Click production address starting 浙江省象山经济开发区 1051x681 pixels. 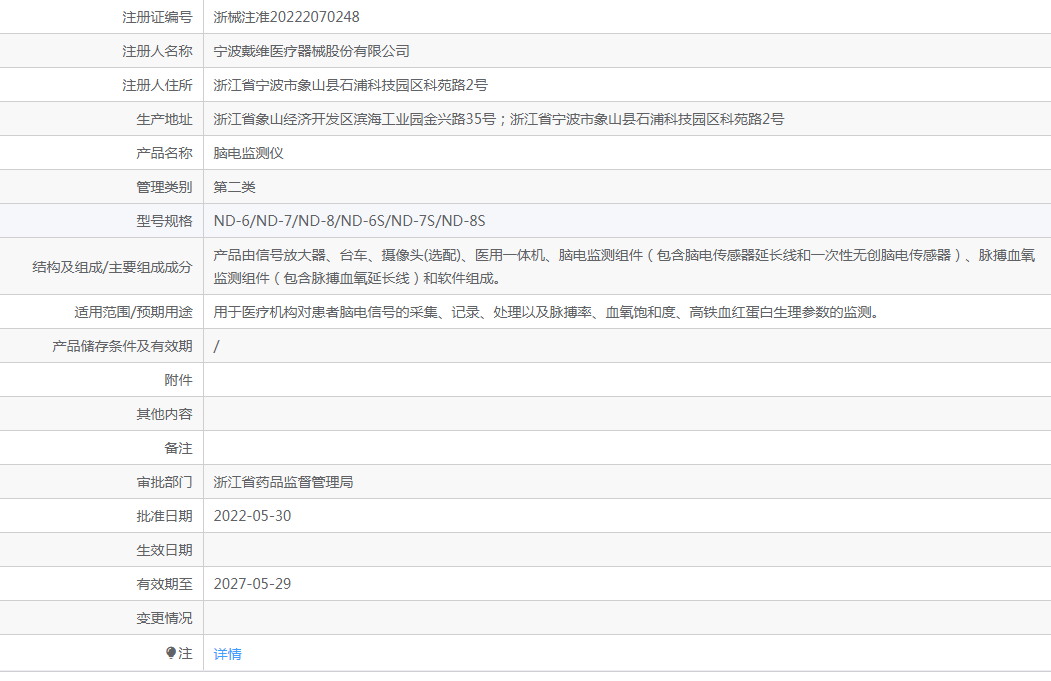pyautogui.click(x=499, y=119)
